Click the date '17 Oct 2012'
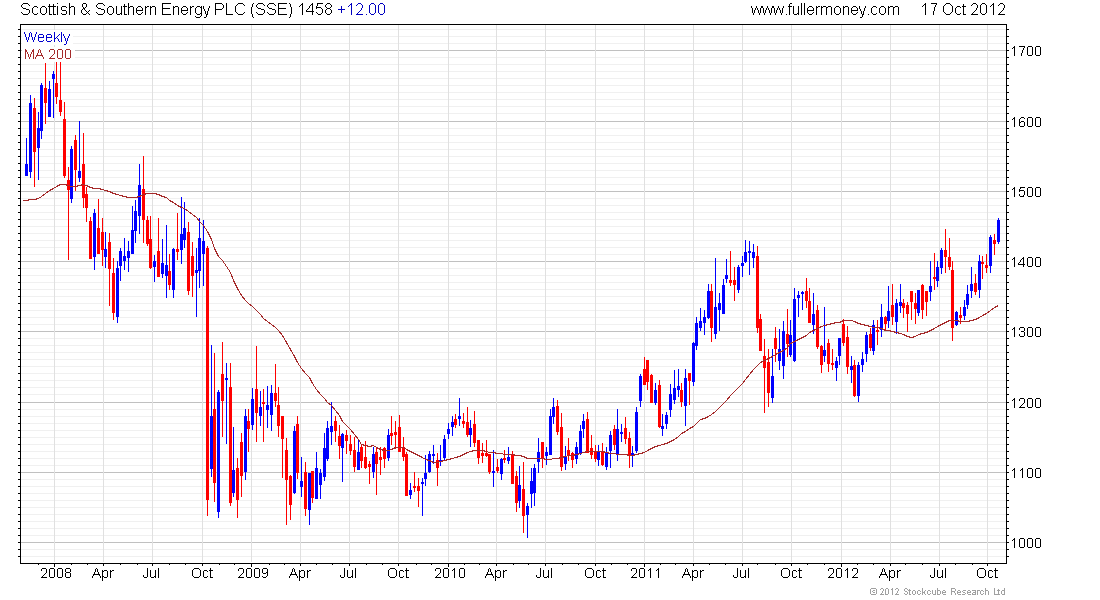The image size is (1100, 600). 963,10
